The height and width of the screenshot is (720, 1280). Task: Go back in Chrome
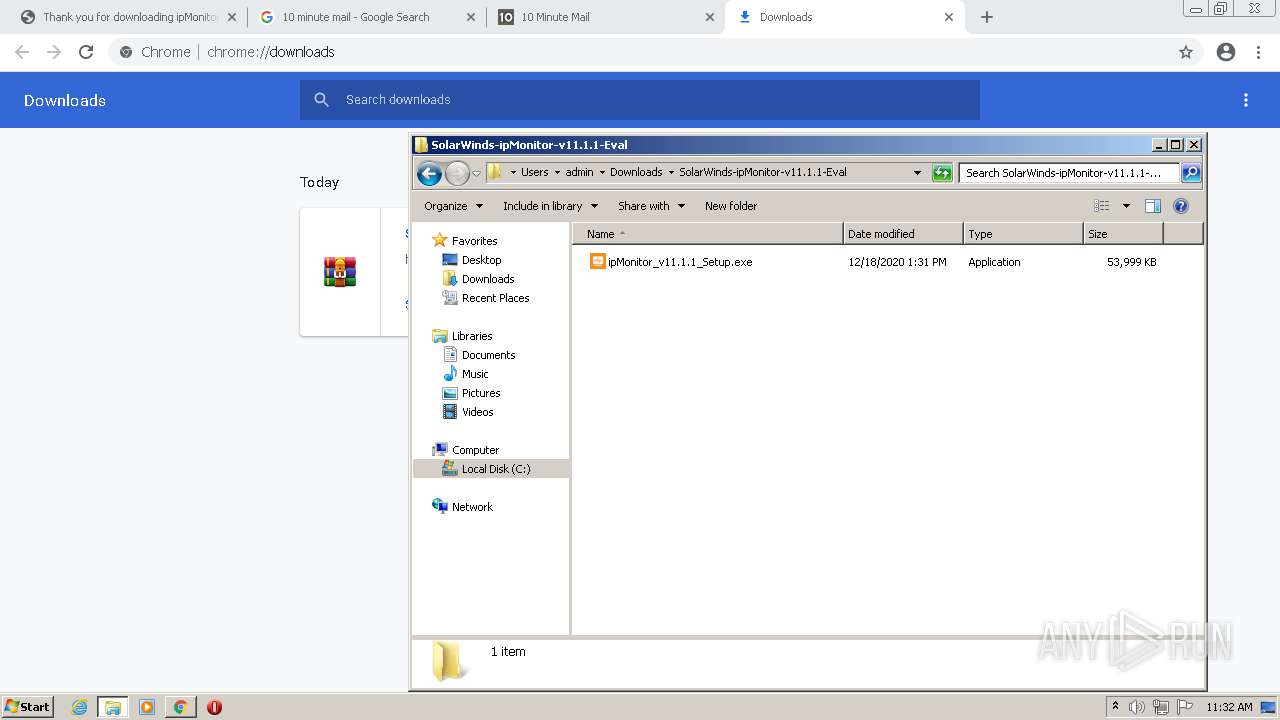coord(22,52)
